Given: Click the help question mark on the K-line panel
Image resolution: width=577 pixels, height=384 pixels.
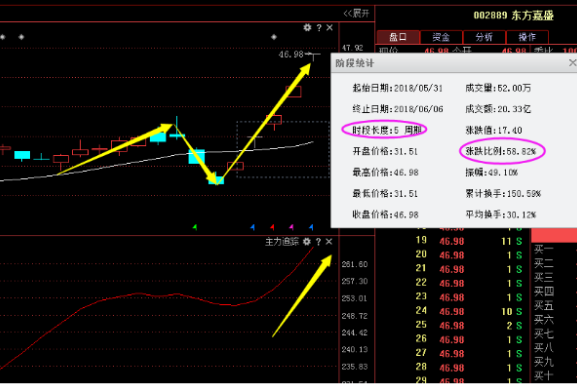Looking at the screenshot, I should coord(319,28).
